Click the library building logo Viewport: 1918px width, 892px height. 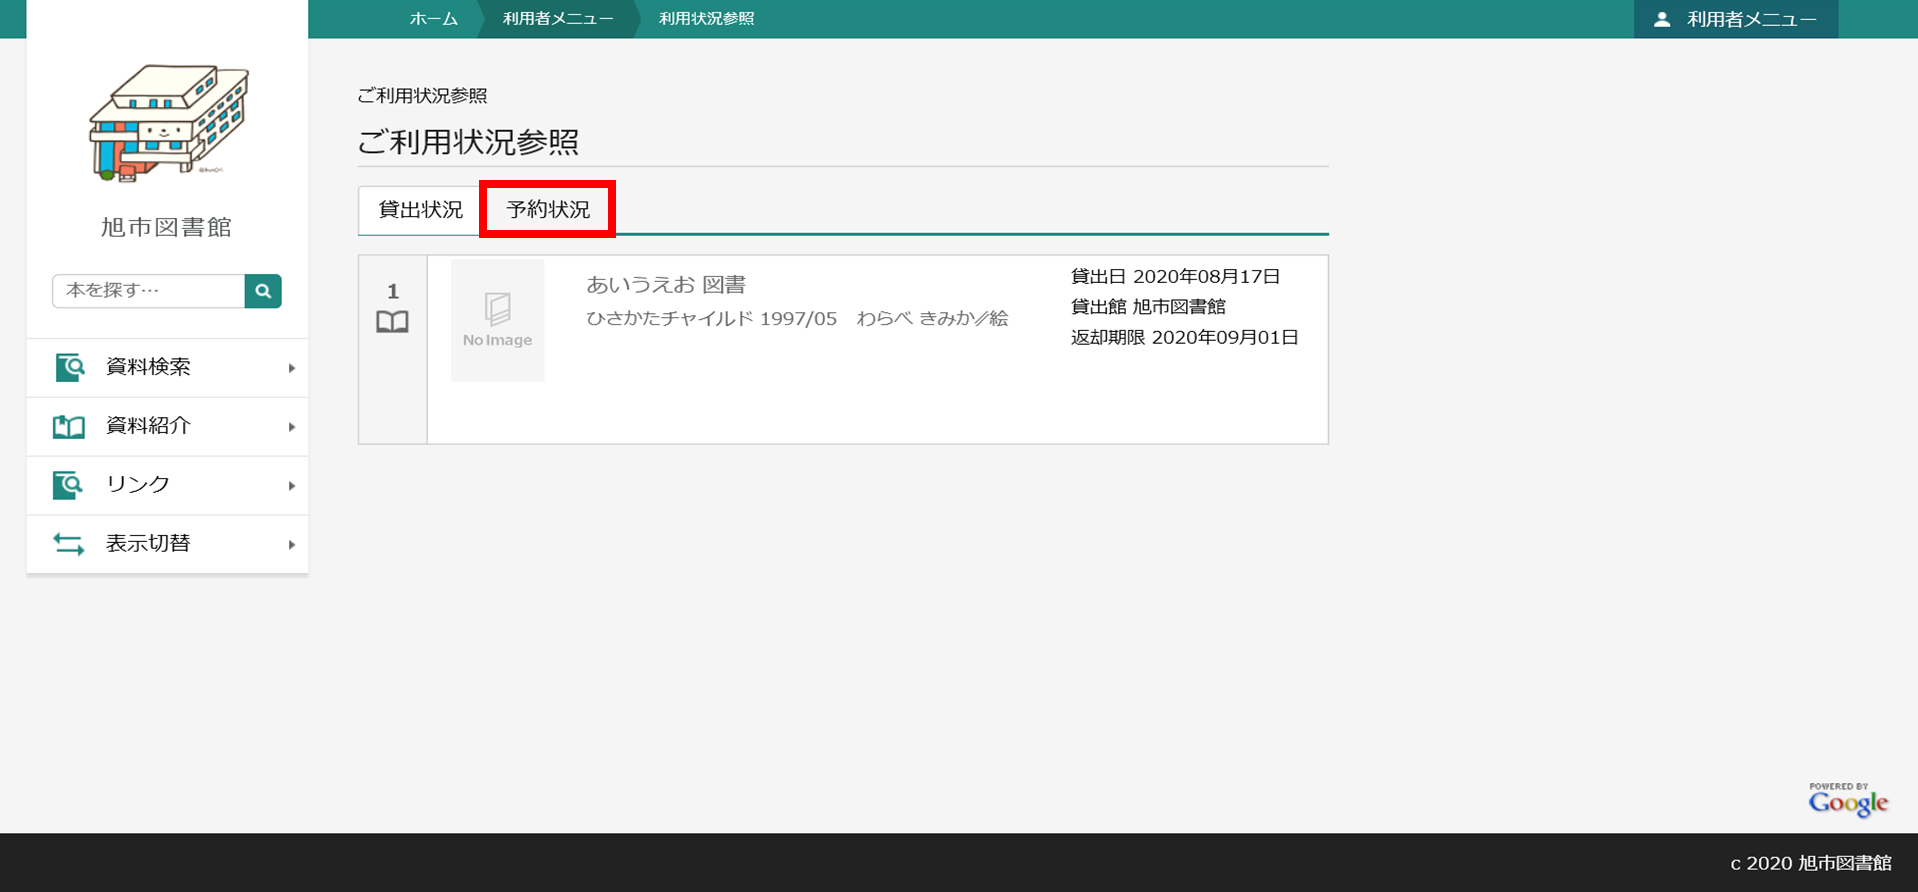point(168,123)
